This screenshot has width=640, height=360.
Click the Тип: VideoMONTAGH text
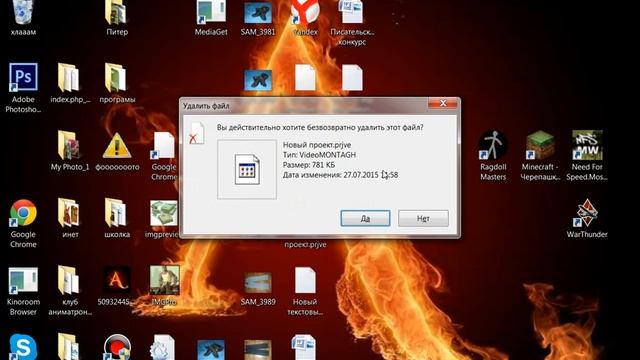coord(319,155)
